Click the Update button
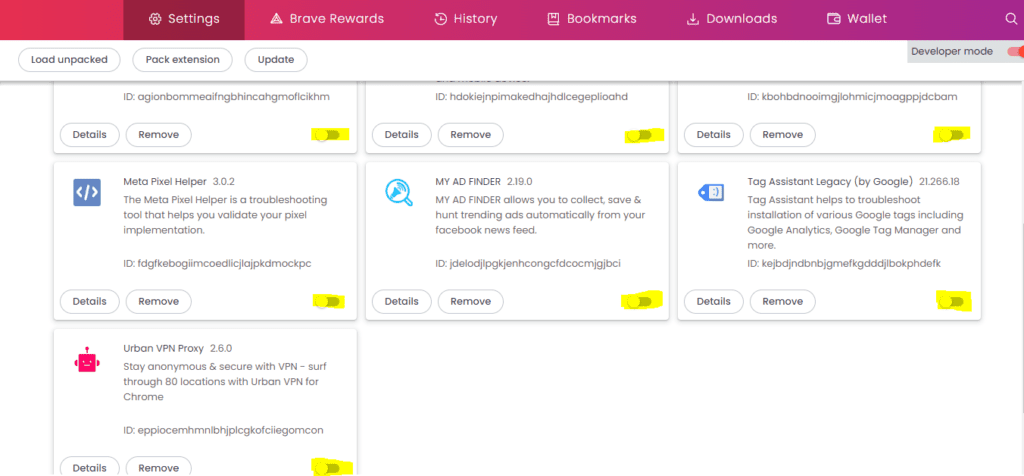This screenshot has height=476, width=1024. click(x=276, y=59)
